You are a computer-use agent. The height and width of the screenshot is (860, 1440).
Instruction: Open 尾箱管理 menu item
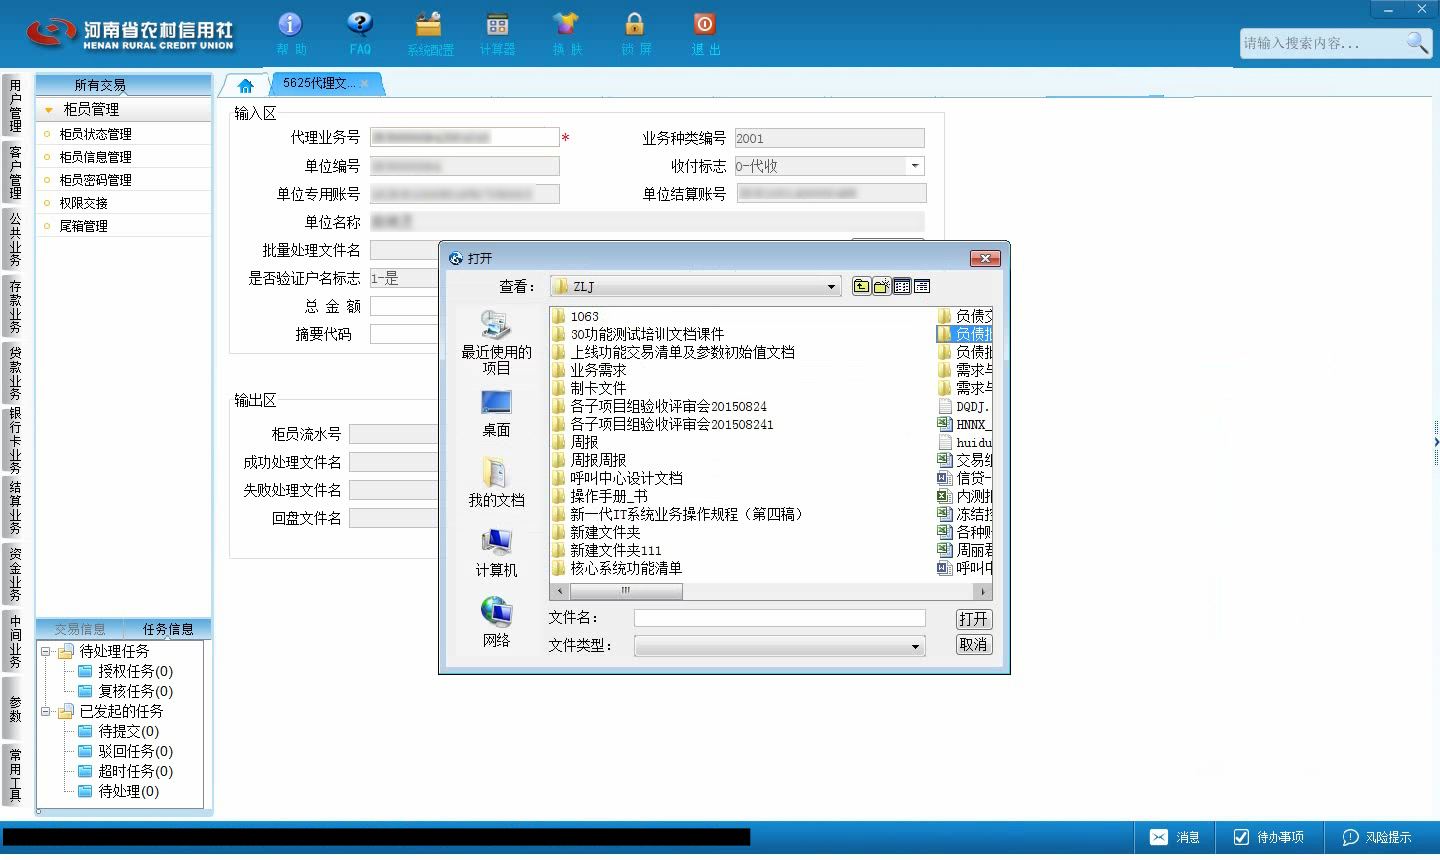(x=83, y=226)
